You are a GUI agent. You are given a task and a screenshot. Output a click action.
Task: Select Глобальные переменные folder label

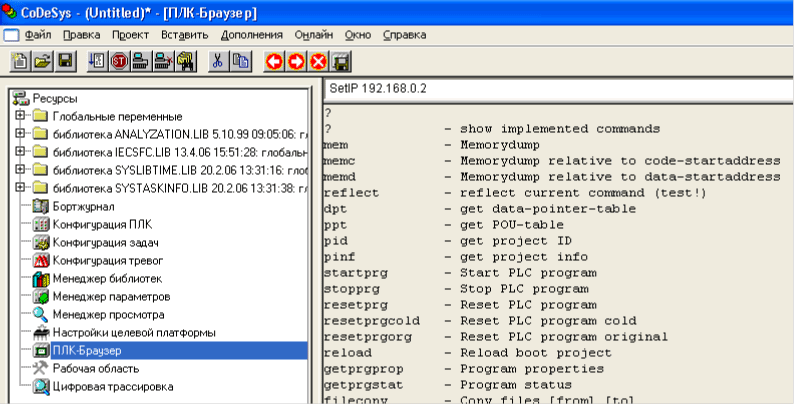[117, 116]
